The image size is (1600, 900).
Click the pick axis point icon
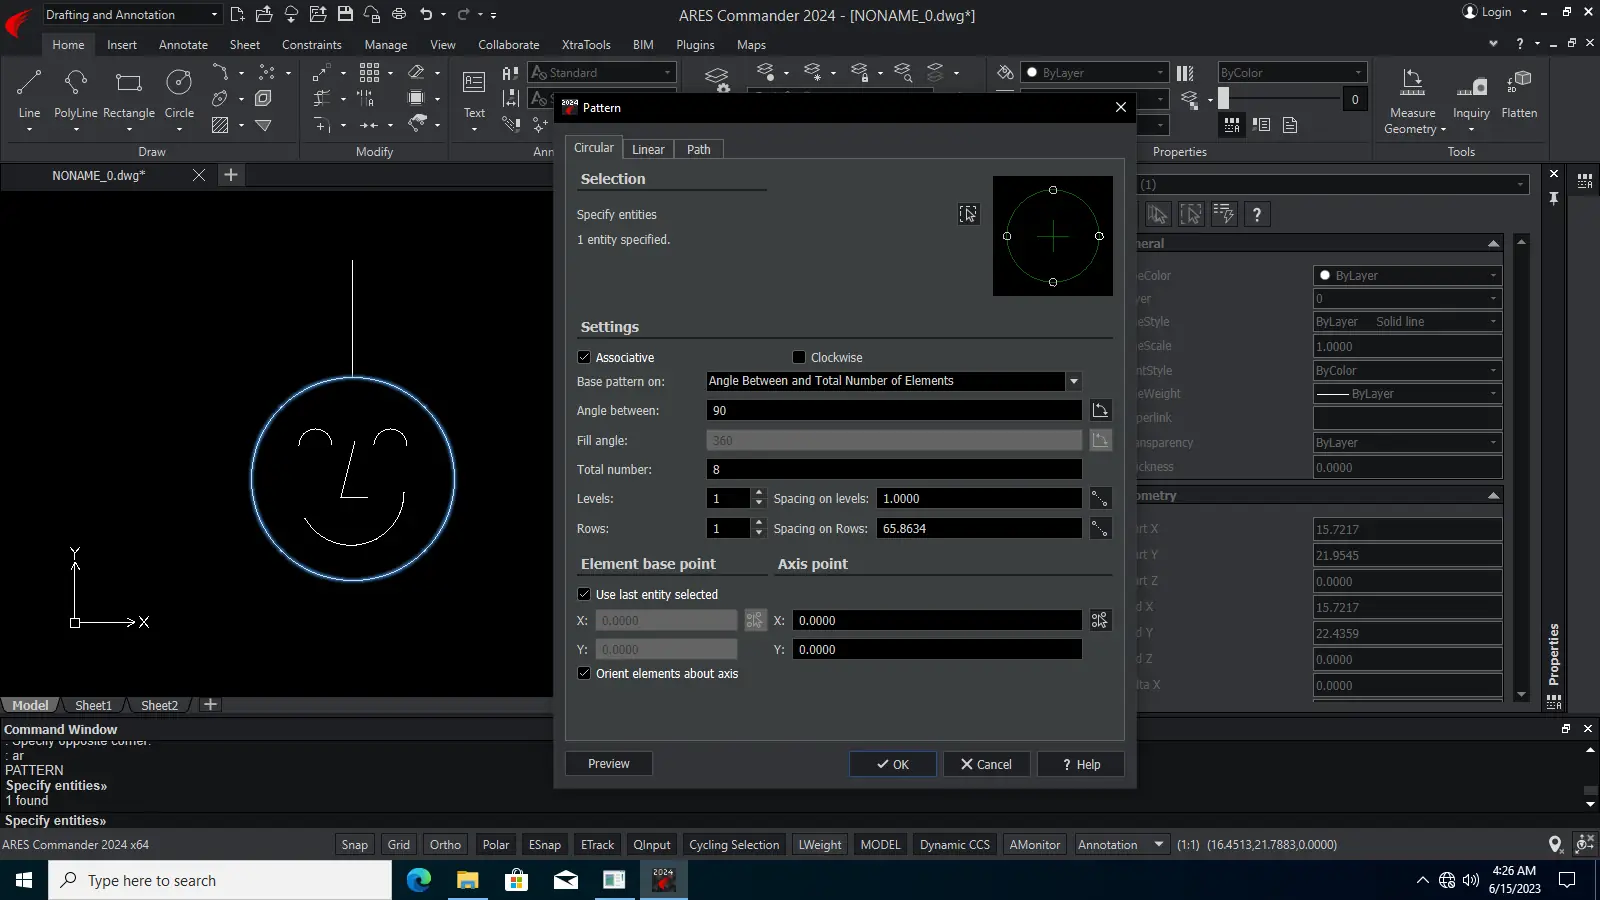[x=1100, y=621]
